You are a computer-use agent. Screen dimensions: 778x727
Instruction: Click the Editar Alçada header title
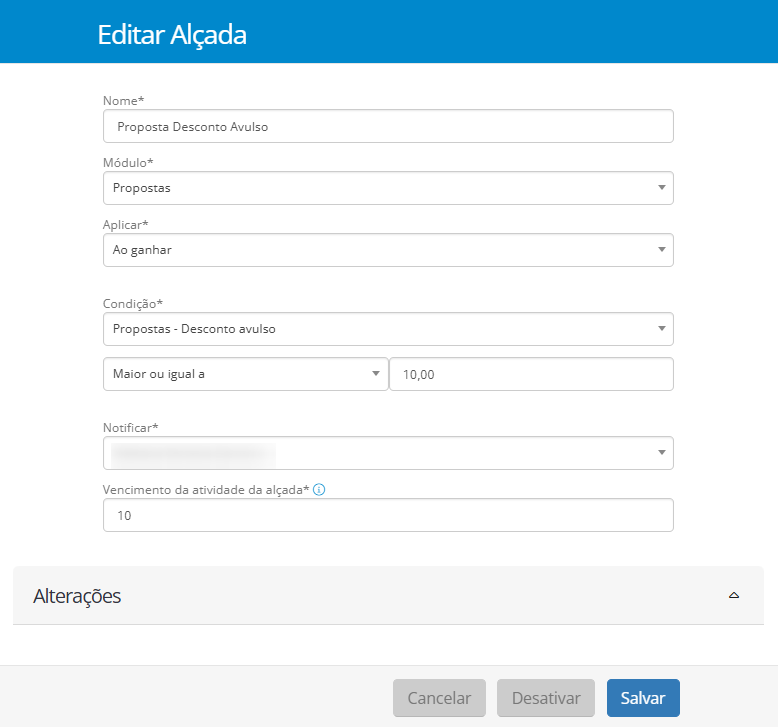tap(172, 35)
